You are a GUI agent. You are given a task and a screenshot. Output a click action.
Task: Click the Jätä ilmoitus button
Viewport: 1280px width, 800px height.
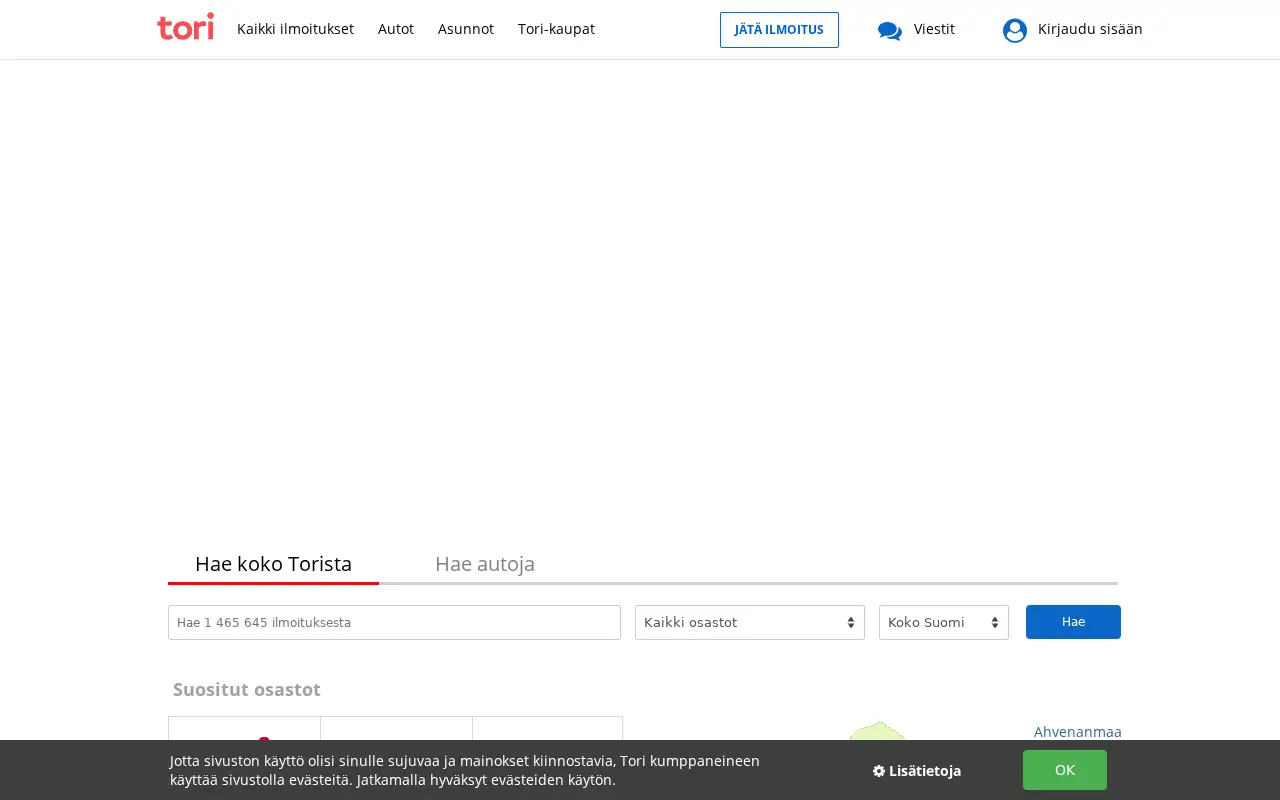tap(779, 30)
